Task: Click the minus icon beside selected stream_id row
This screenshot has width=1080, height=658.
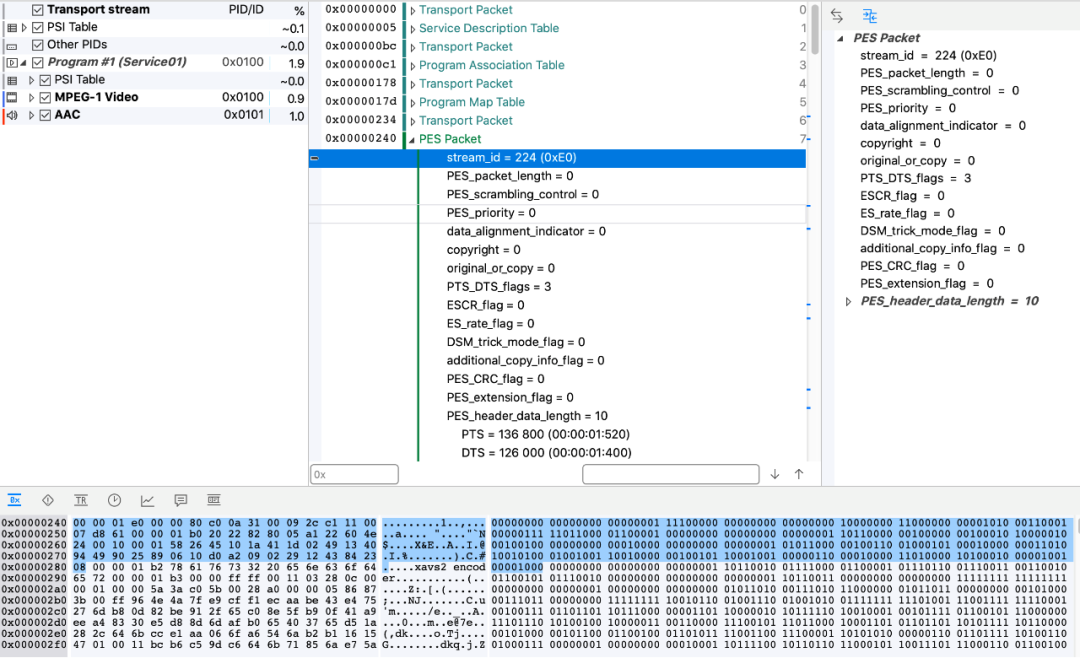Action: [315, 158]
